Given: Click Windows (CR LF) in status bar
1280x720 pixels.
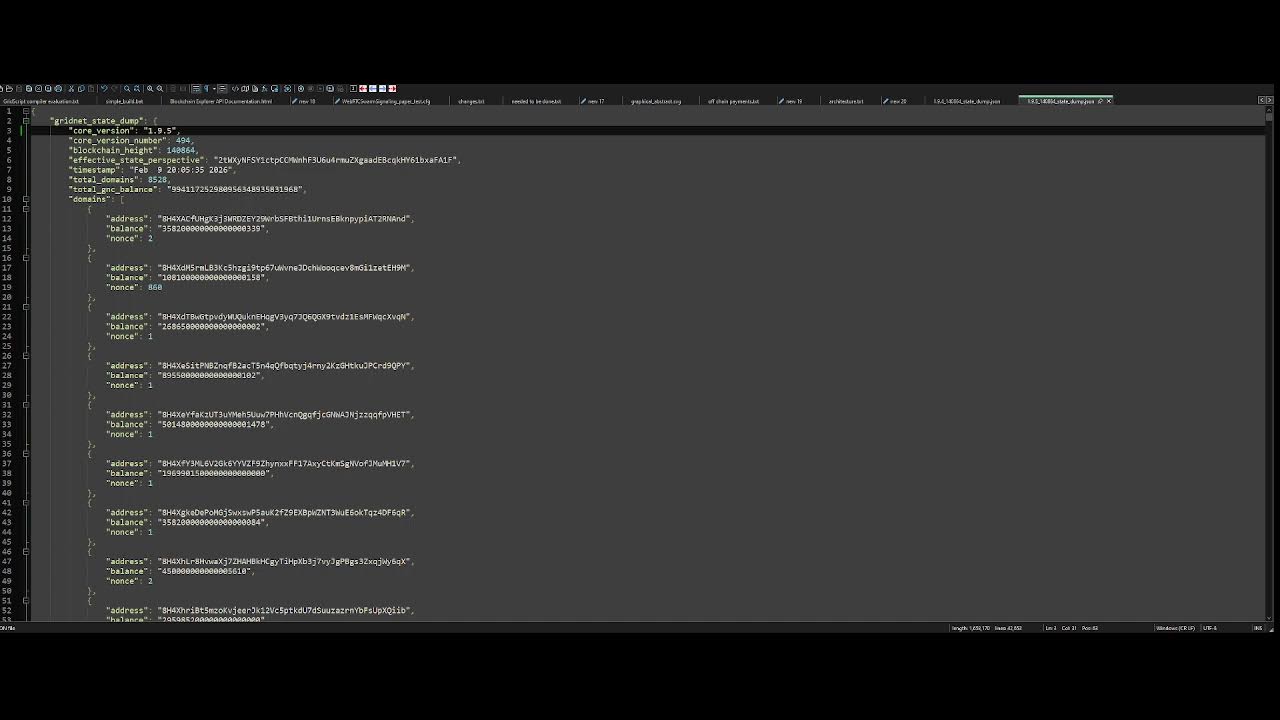Looking at the screenshot, I should pos(1175,628).
